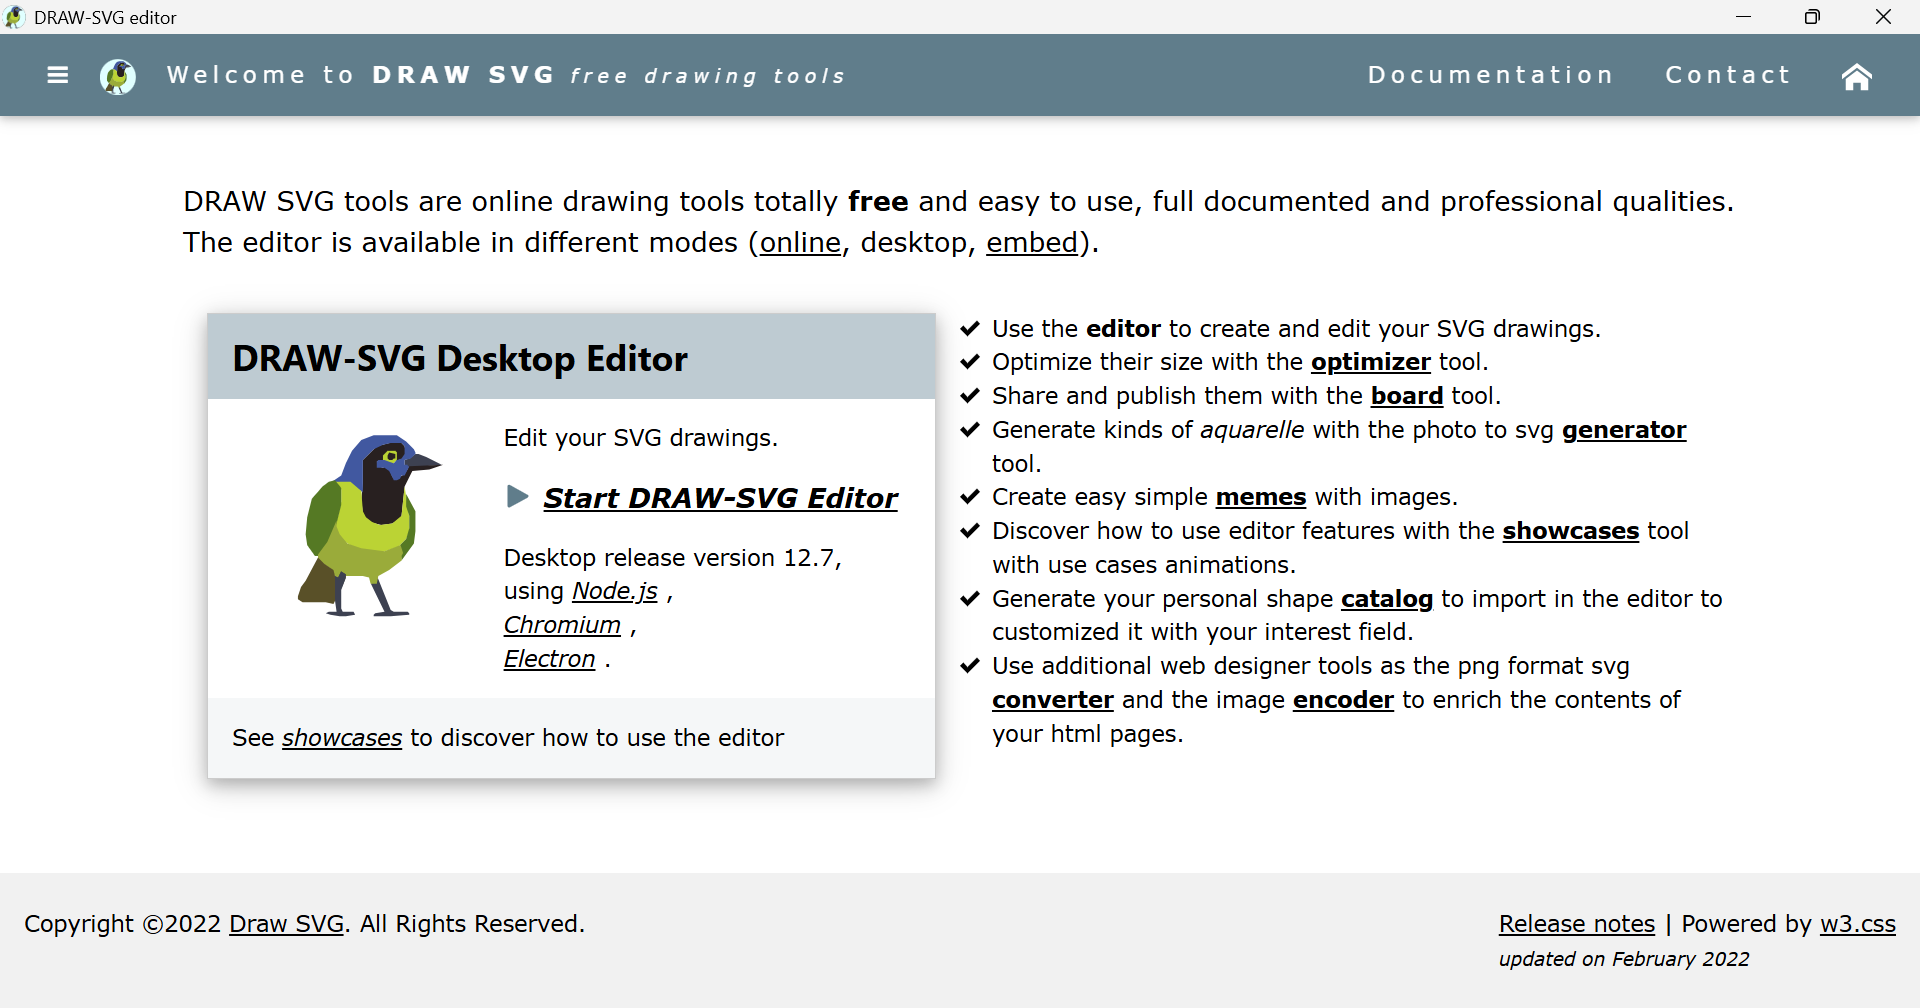1920x1008 pixels.
Task: Open the Documentation menu item
Action: pos(1491,74)
